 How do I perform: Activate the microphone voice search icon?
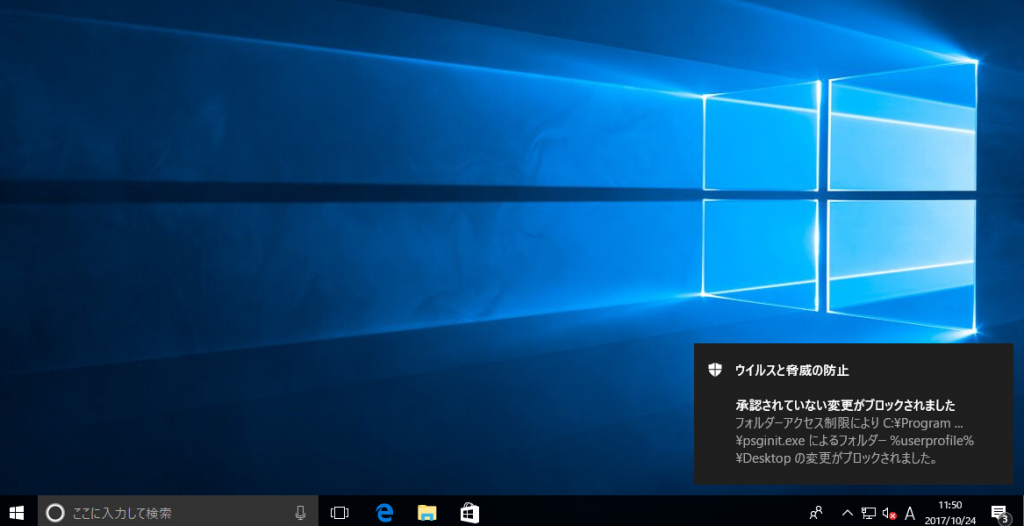[300, 513]
